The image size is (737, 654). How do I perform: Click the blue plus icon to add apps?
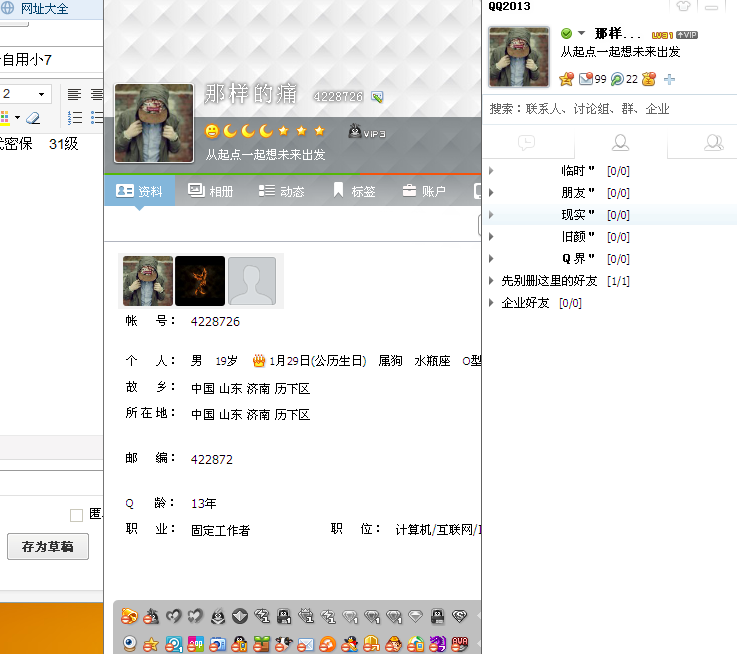669,79
